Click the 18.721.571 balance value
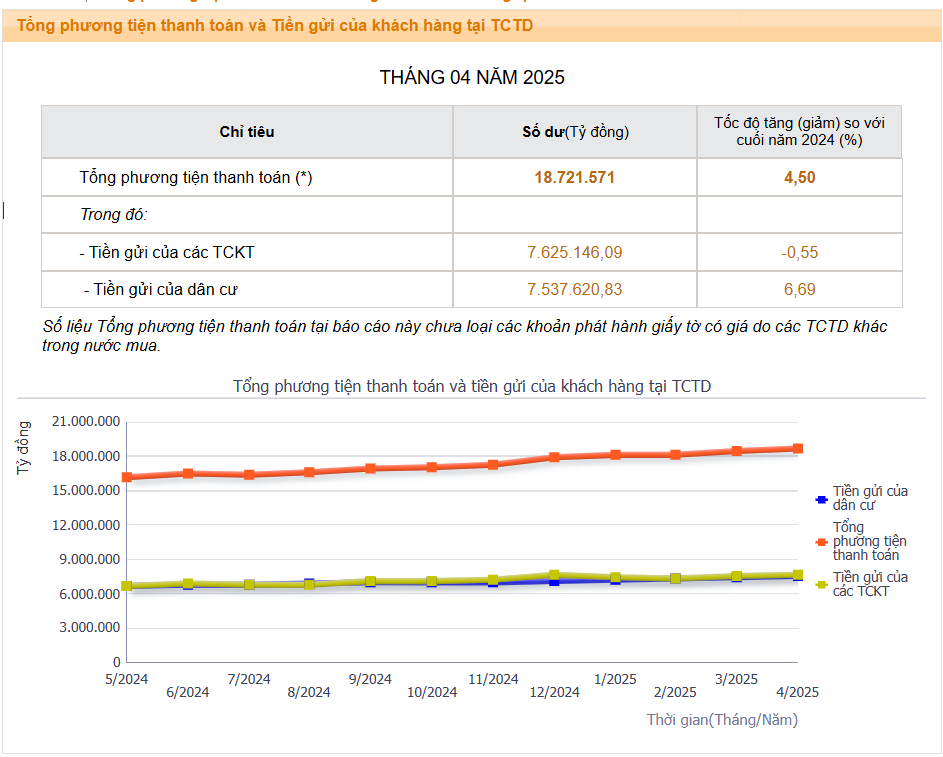The width and height of the screenshot is (943, 757). (x=575, y=177)
